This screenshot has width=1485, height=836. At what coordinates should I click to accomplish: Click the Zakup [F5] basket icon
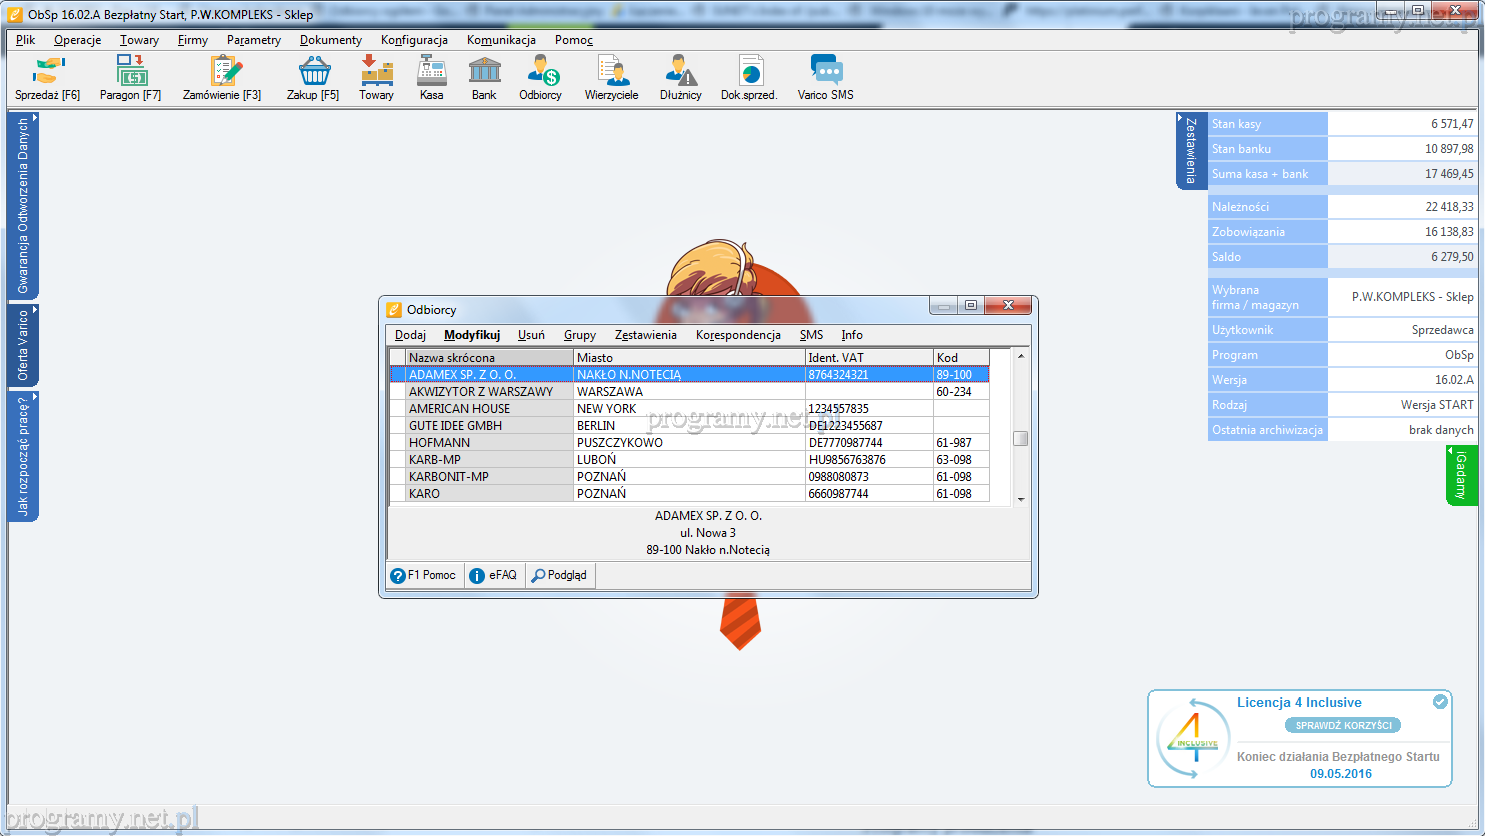pos(313,78)
